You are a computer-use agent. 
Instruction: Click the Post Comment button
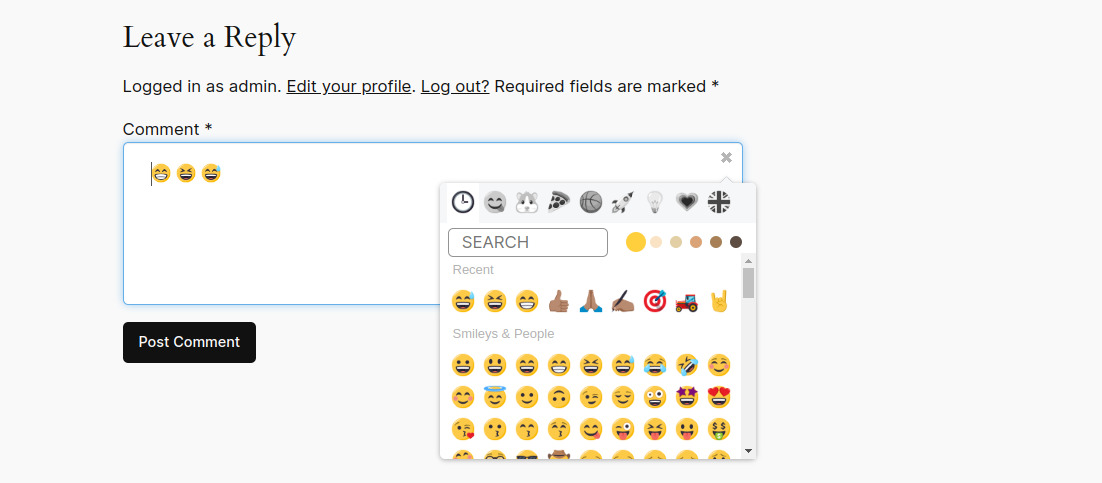coord(189,342)
